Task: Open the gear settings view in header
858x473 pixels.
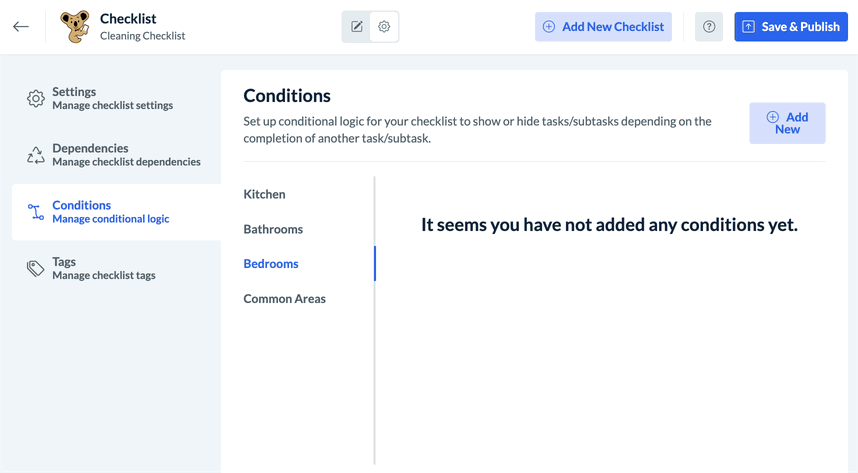Action: tap(384, 27)
